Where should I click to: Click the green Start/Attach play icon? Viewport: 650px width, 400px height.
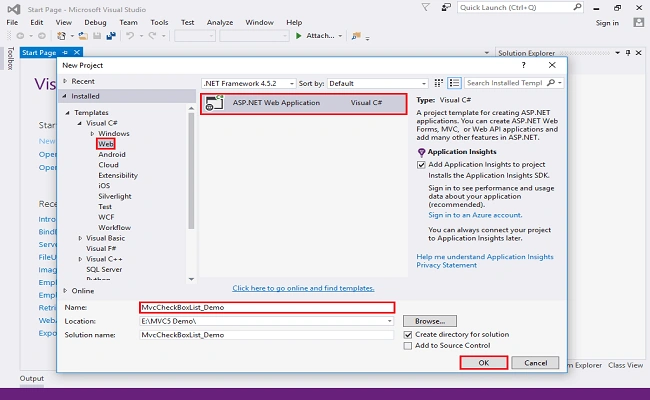[x=298, y=36]
